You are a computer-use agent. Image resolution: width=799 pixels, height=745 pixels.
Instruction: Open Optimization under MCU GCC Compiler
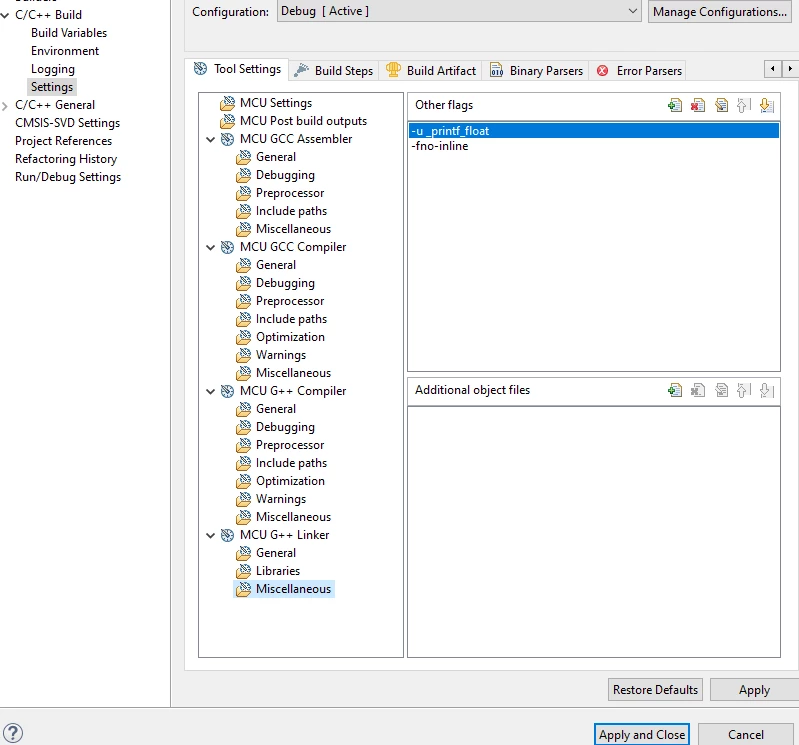pyautogui.click(x=290, y=337)
